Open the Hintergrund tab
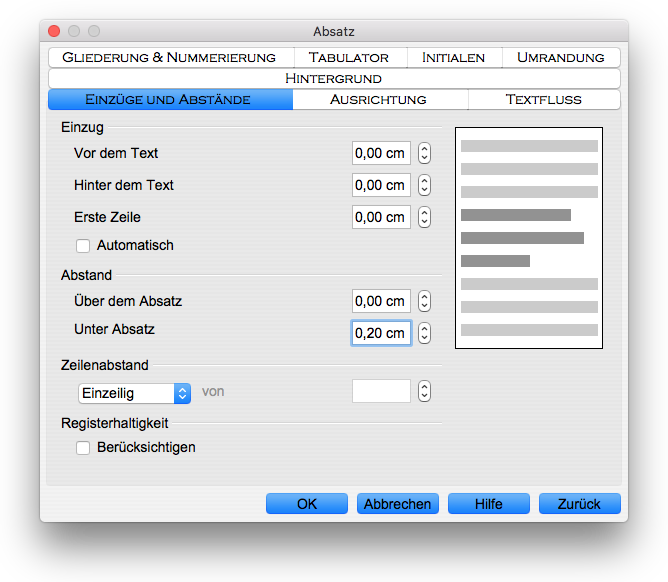Screen dimensions: 668x582 334,78
